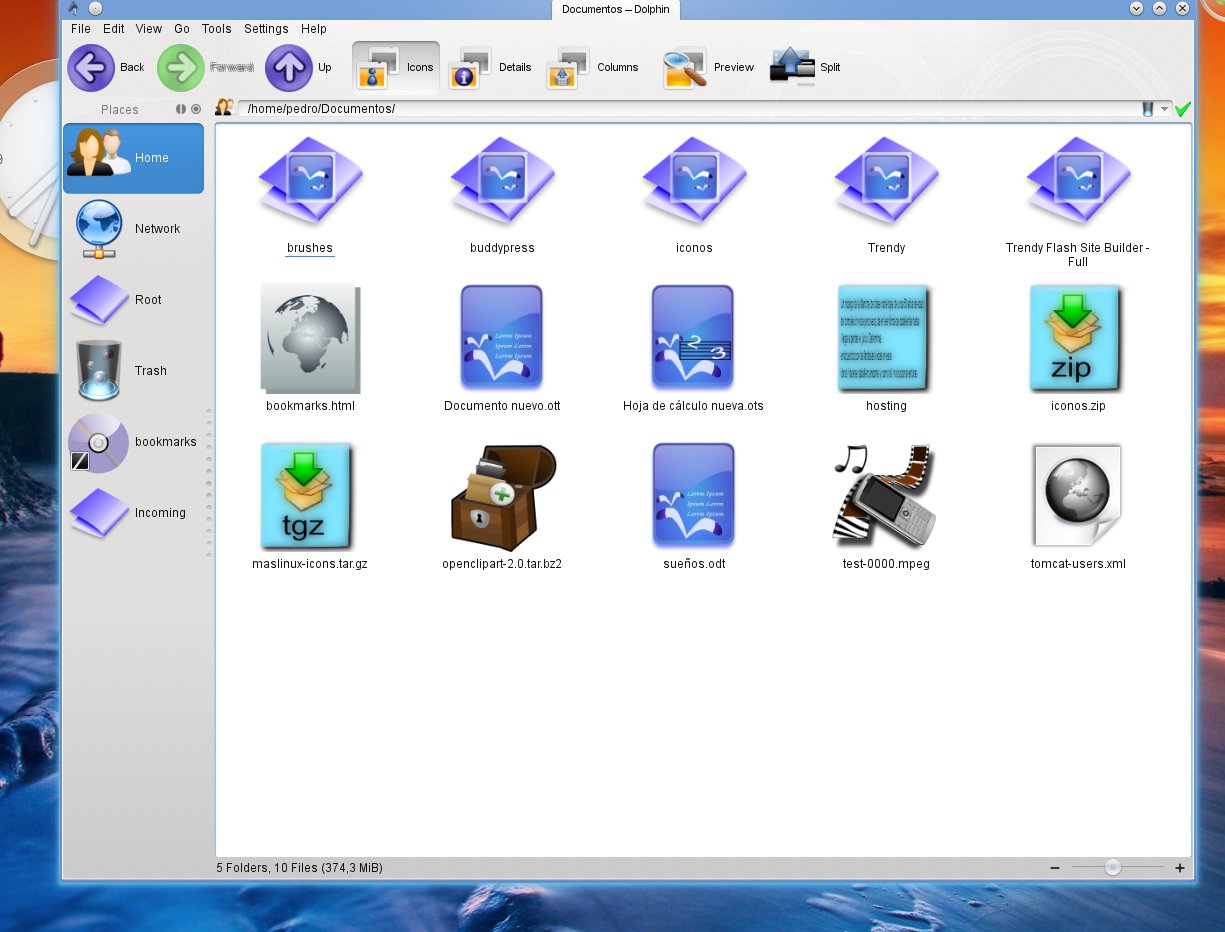Select Documento nuevo.ott file icon
This screenshot has width=1225, height=932.
pos(502,338)
